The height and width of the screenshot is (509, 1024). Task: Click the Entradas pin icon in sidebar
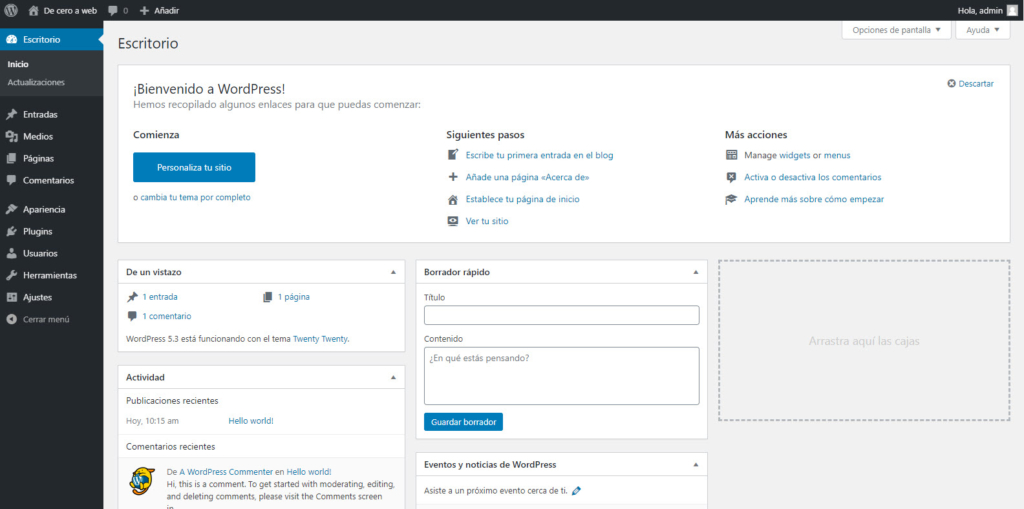[11, 114]
